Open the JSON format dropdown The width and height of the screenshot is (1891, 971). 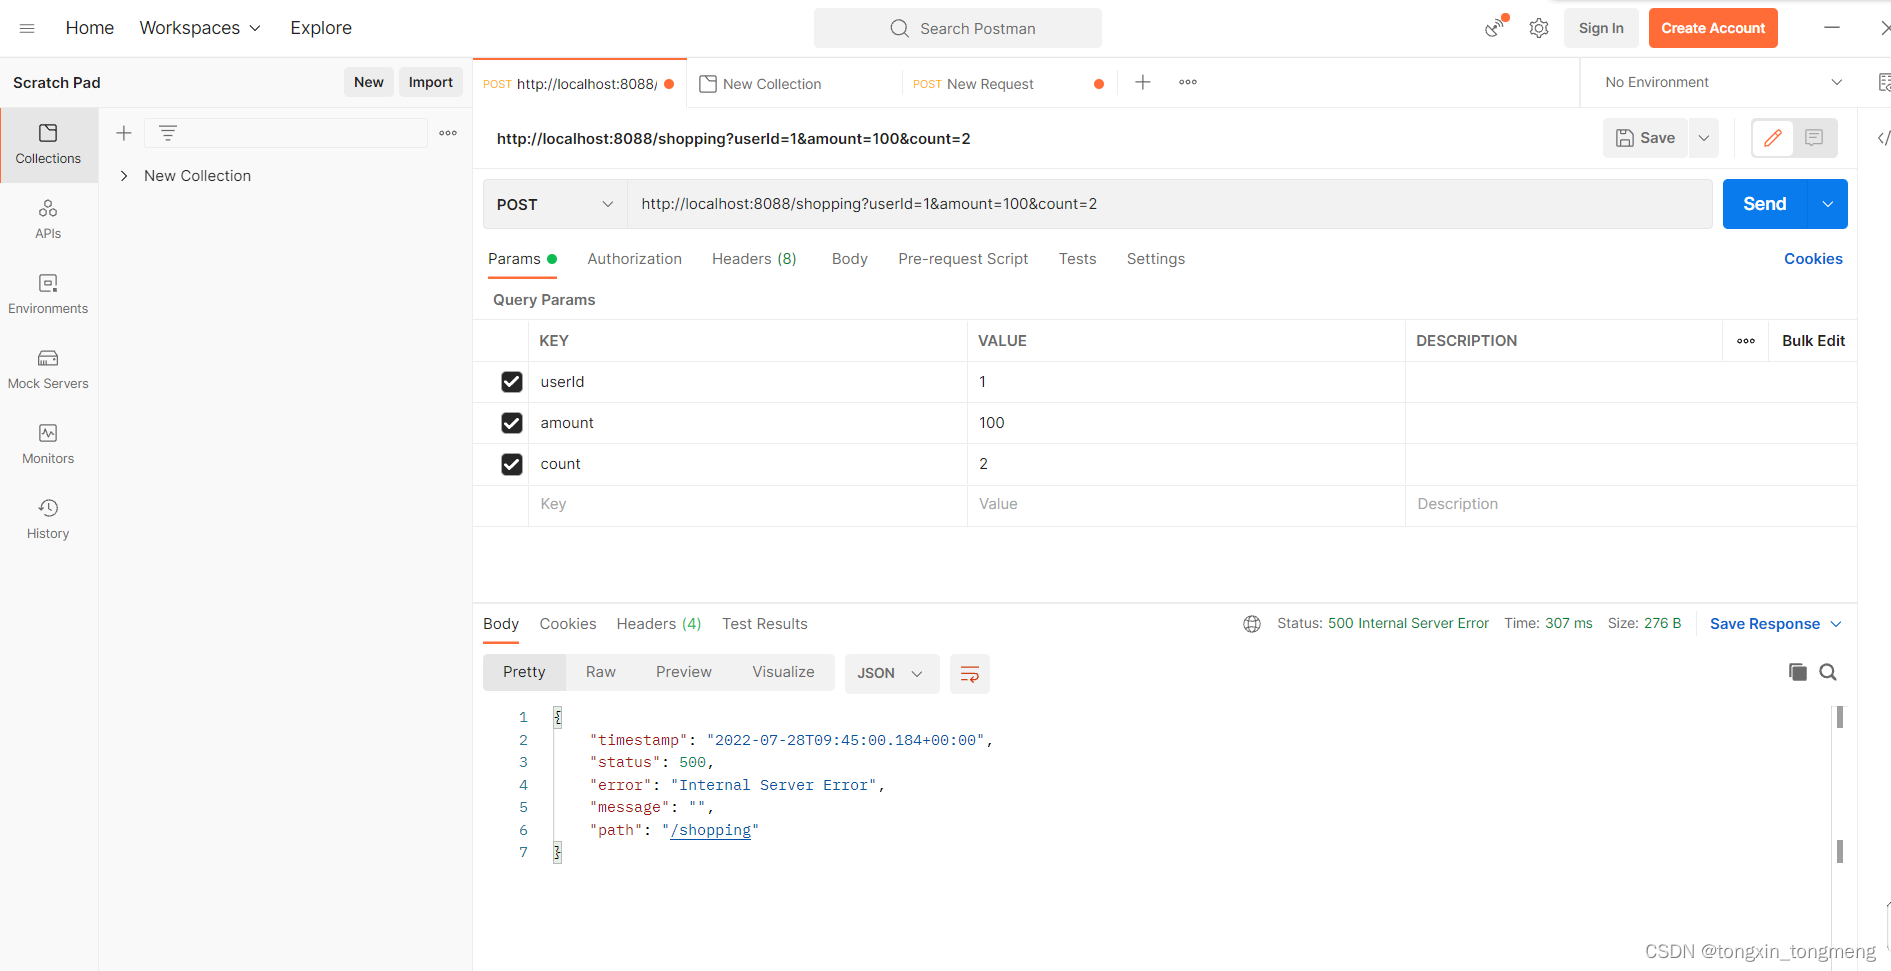[892, 674]
